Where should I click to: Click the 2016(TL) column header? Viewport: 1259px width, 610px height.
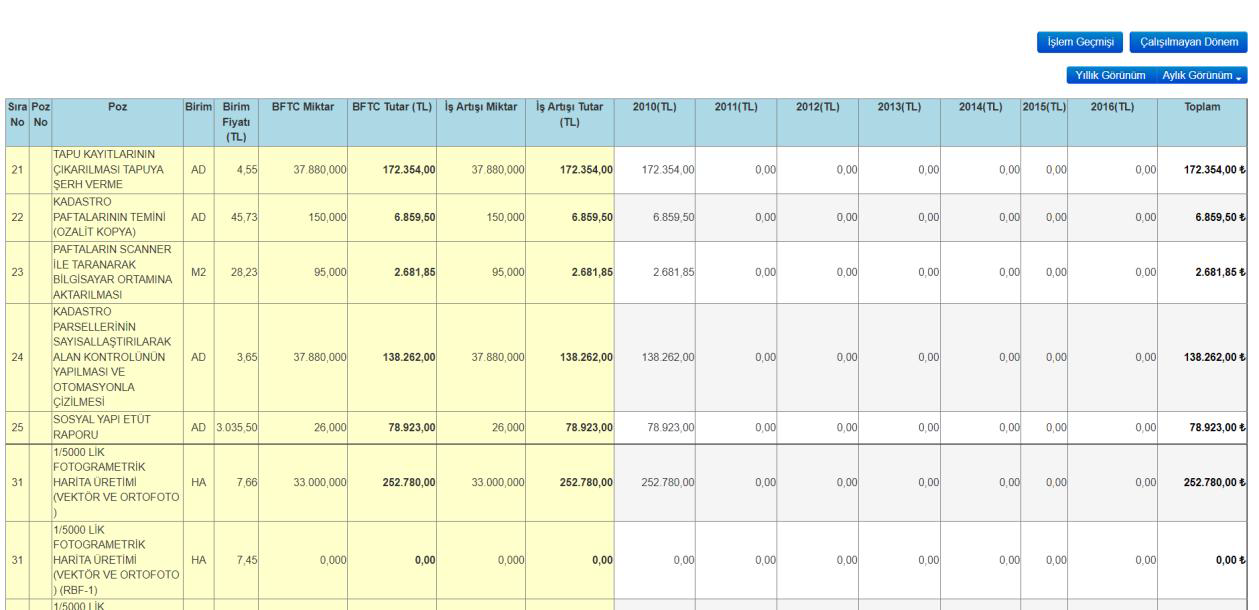[1114, 107]
